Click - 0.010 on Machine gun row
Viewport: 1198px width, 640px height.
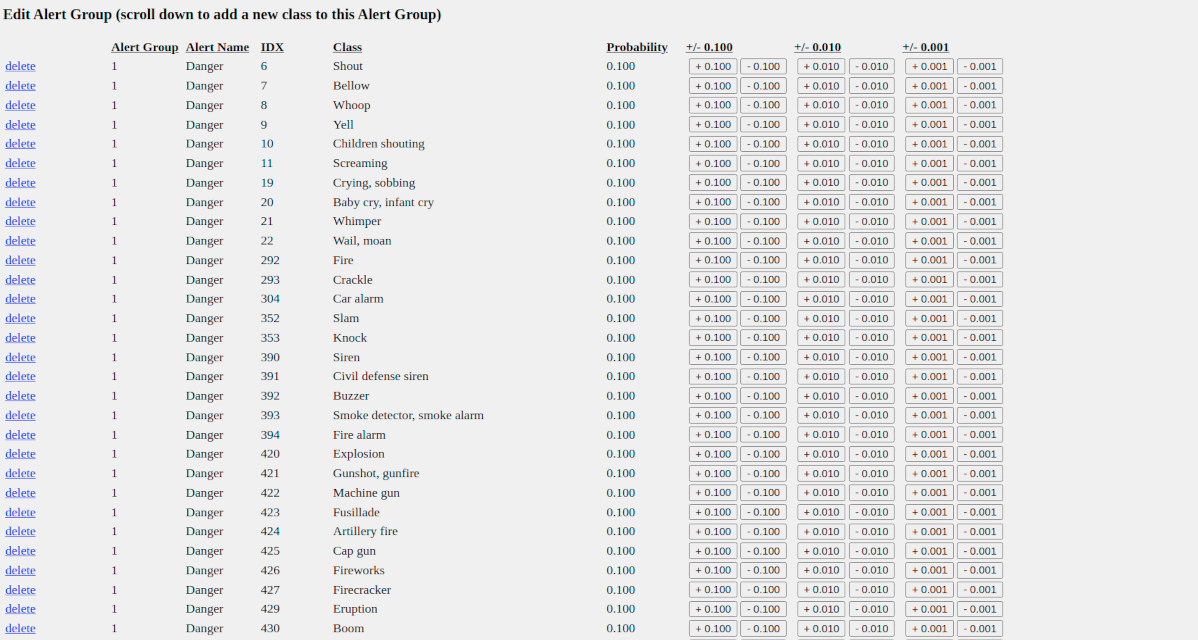click(871, 493)
